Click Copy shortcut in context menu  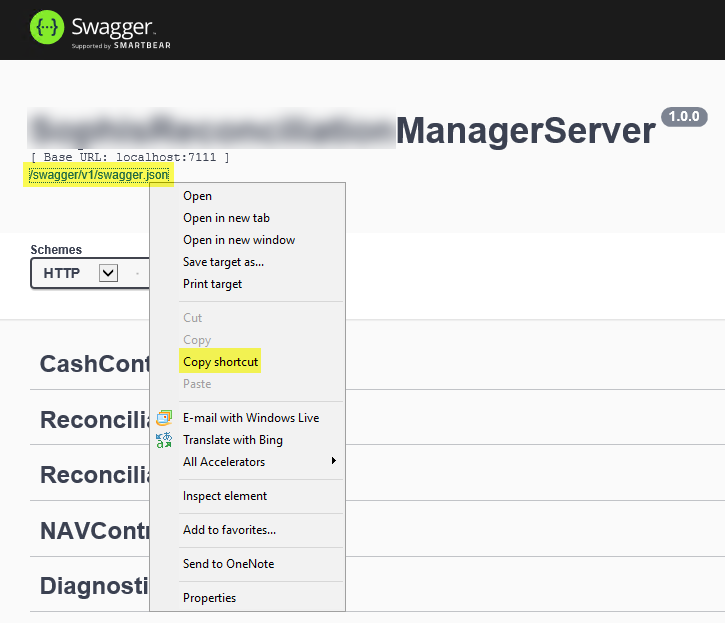coord(220,362)
